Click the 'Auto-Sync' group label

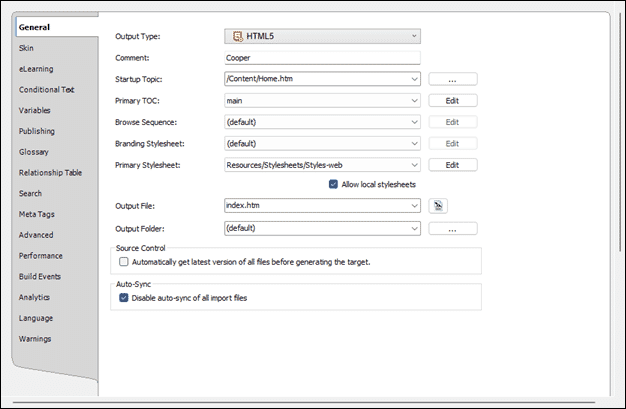coord(133,284)
